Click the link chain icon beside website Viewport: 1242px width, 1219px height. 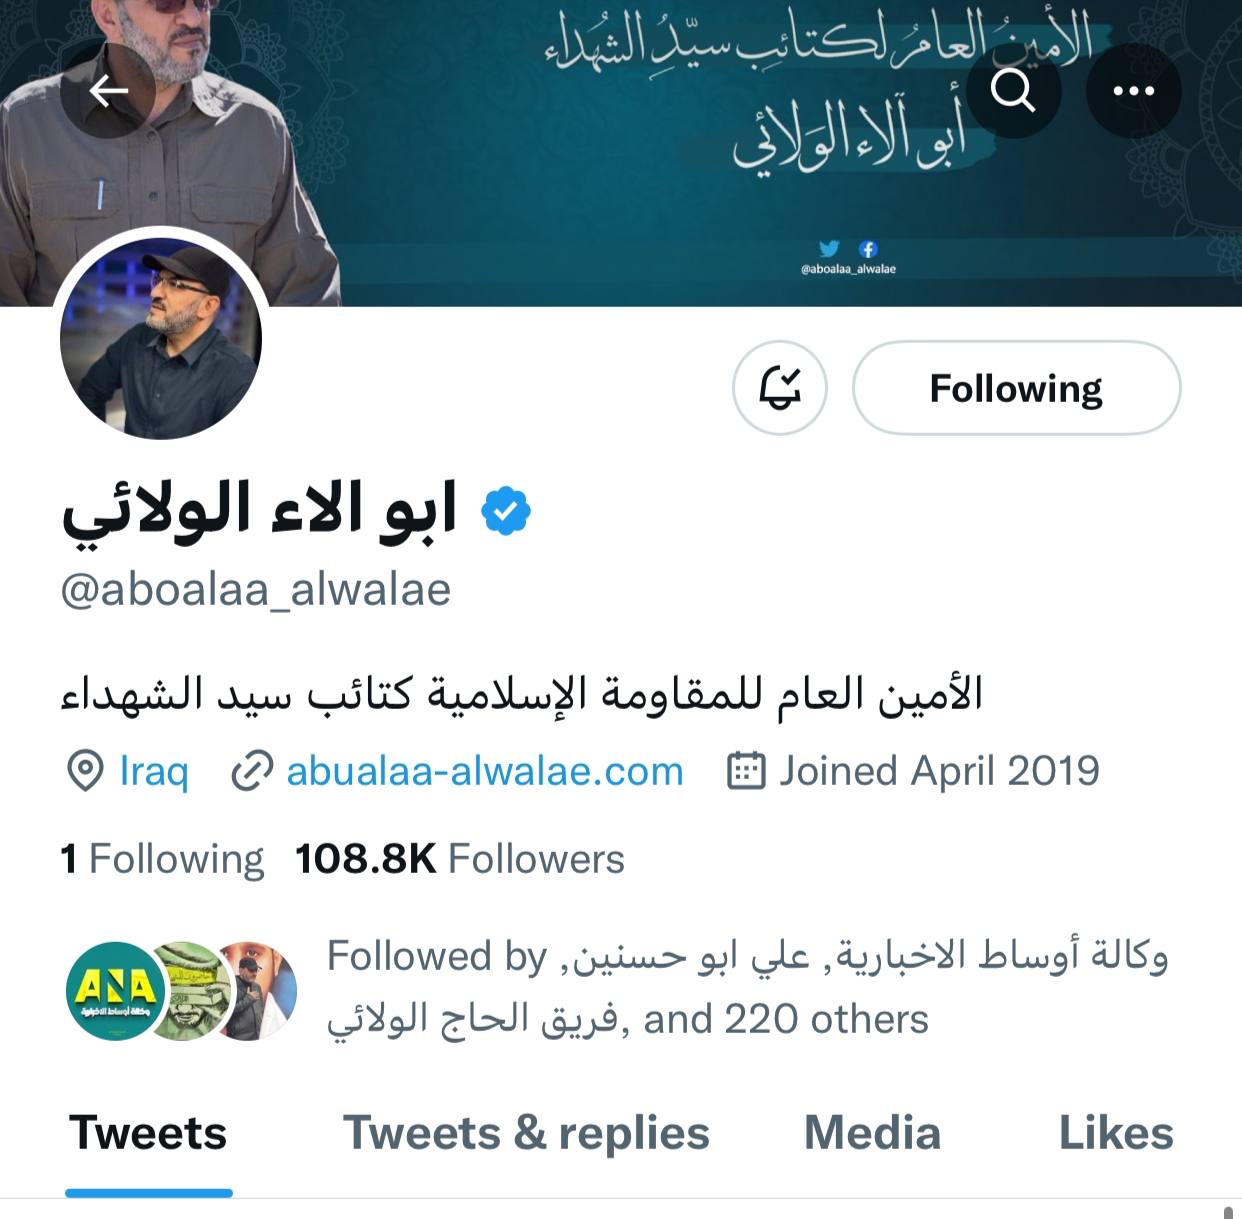252,772
